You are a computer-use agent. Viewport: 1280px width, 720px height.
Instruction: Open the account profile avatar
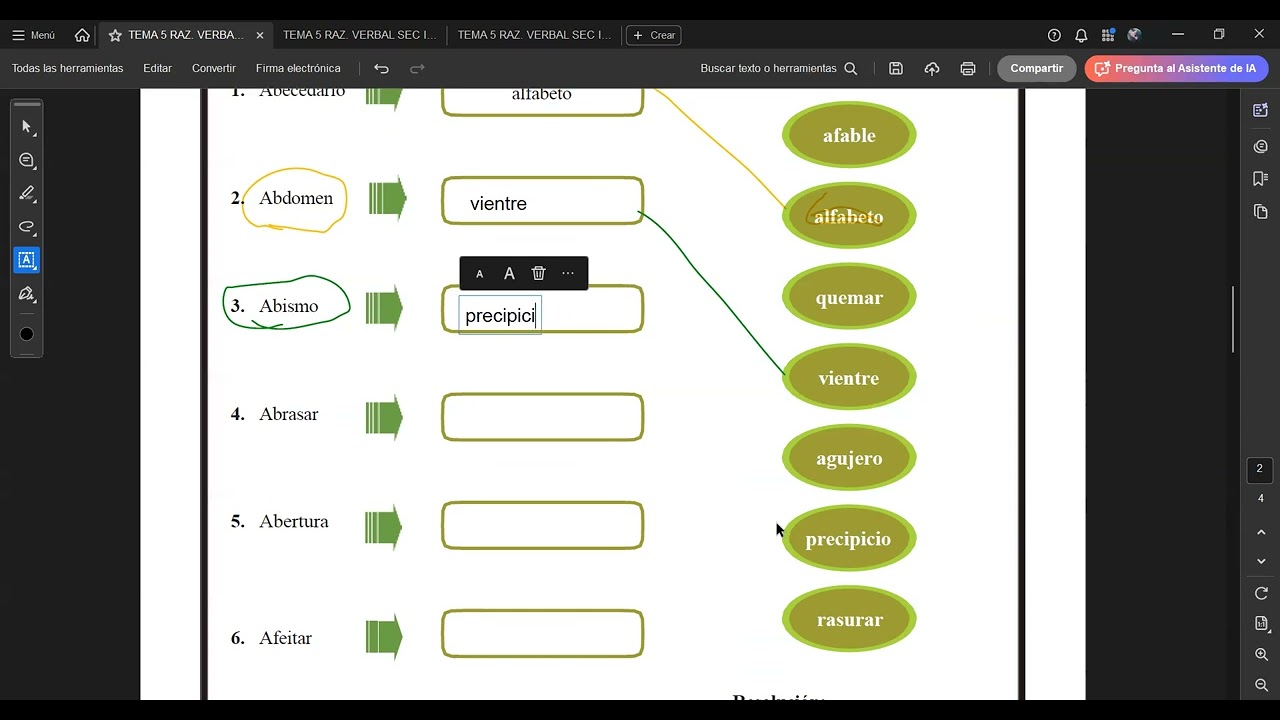click(x=1134, y=35)
